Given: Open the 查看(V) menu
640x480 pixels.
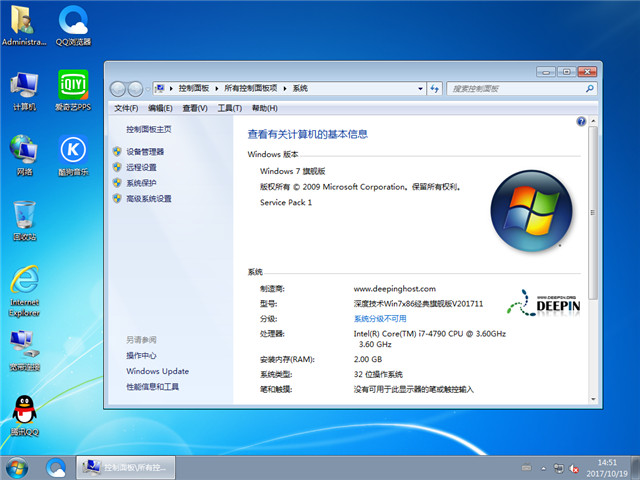Looking at the screenshot, I should (x=195, y=108).
